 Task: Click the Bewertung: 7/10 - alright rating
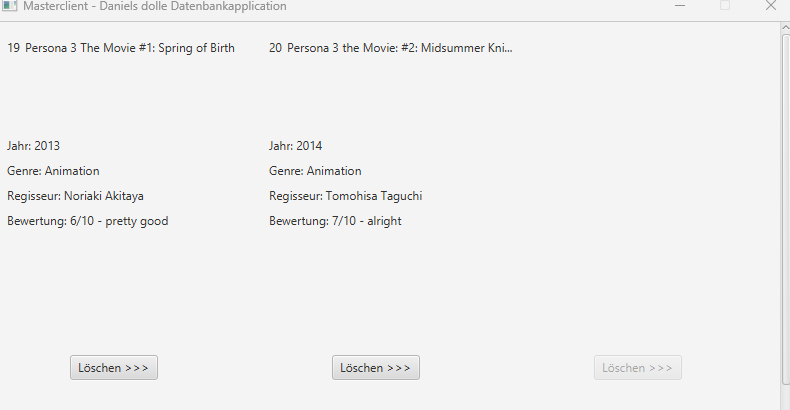[x=336, y=221]
